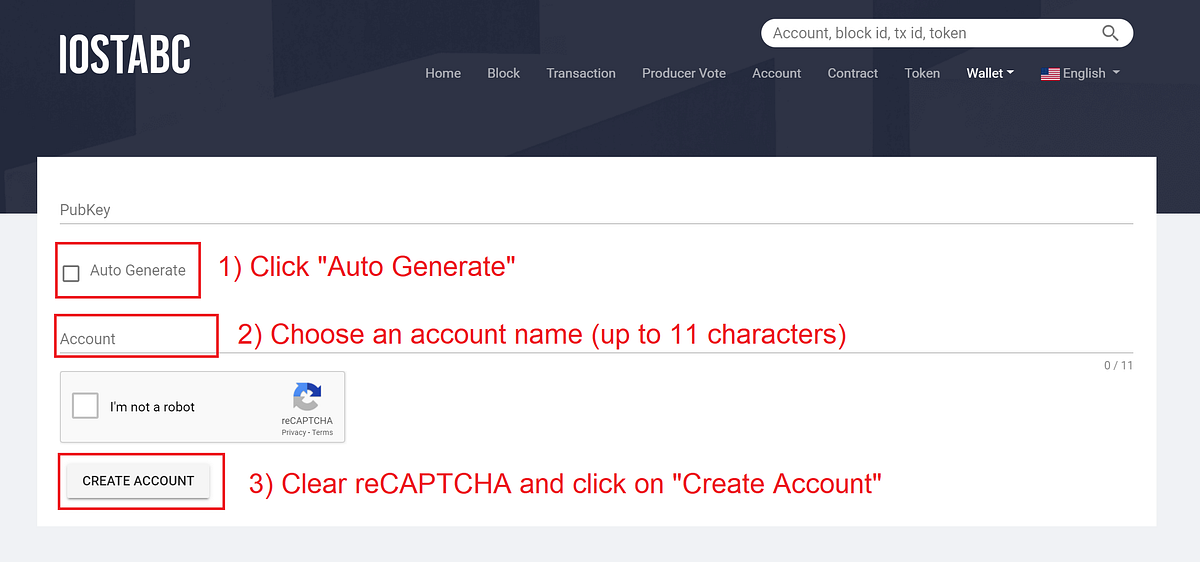Open reCAPTCHA Privacy link
This screenshot has height=562, width=1200.
[294, 432]
